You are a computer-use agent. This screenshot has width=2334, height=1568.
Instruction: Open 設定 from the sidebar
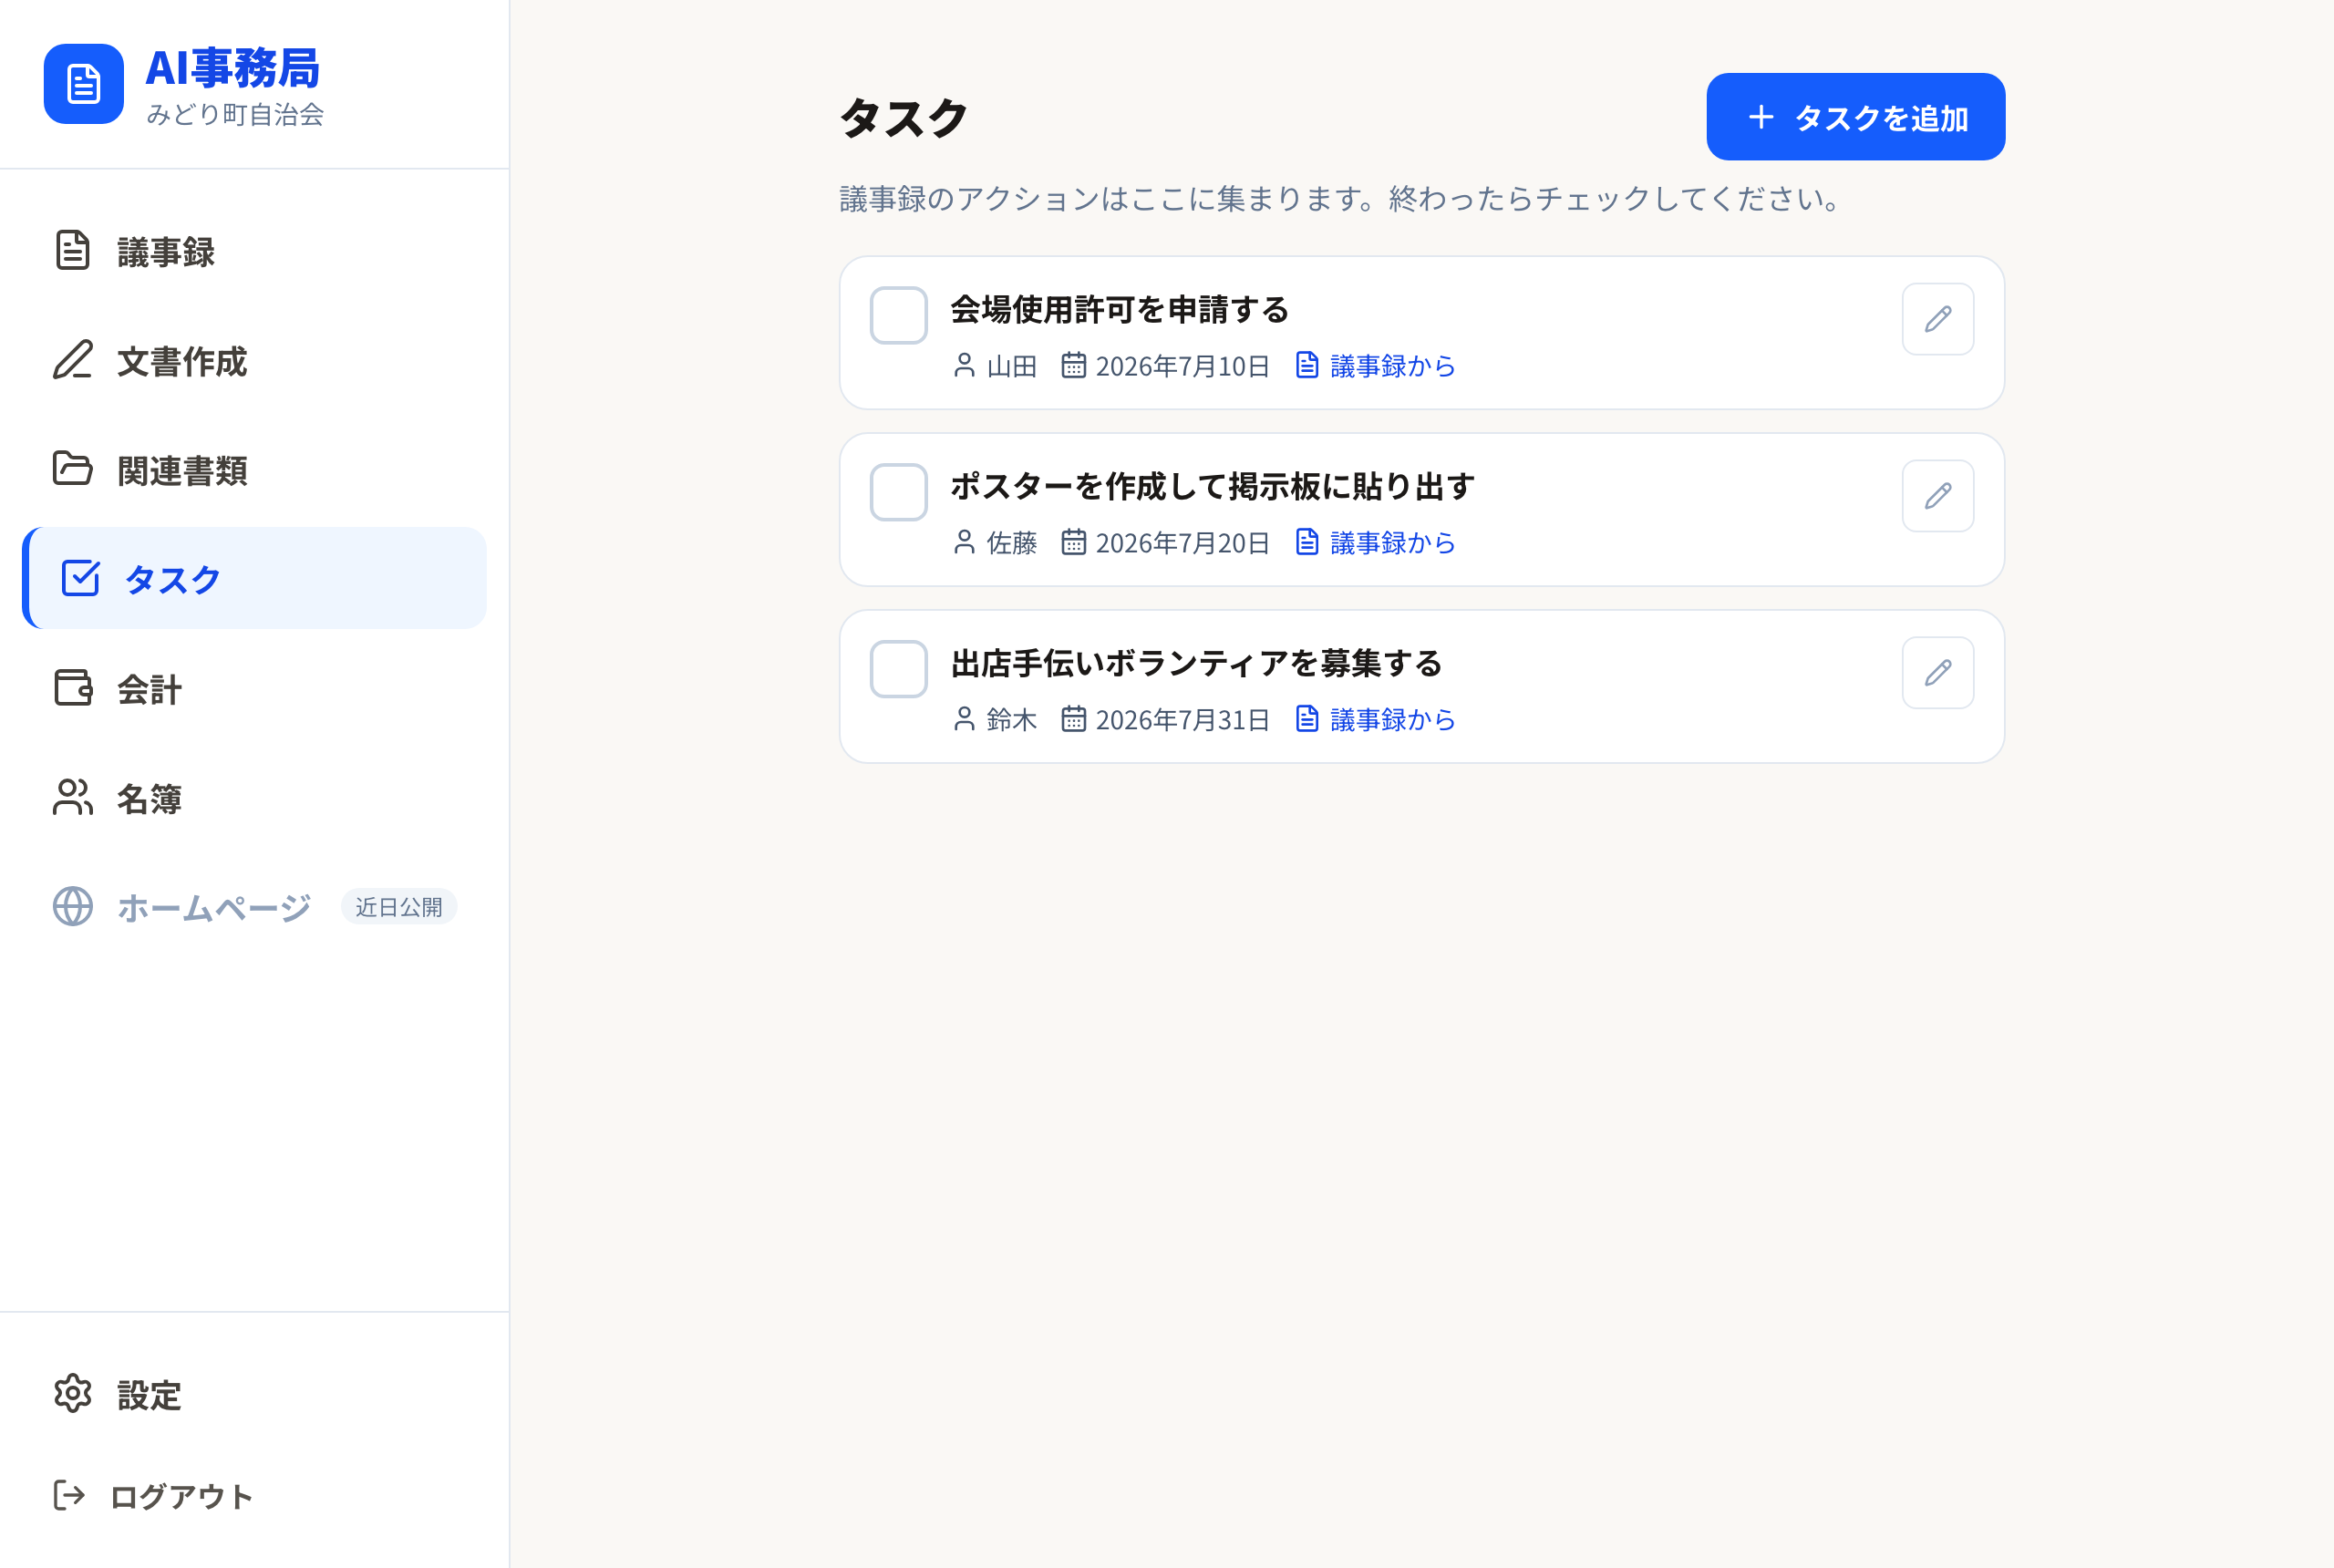pyautogui.click(x=254, y=1394)
